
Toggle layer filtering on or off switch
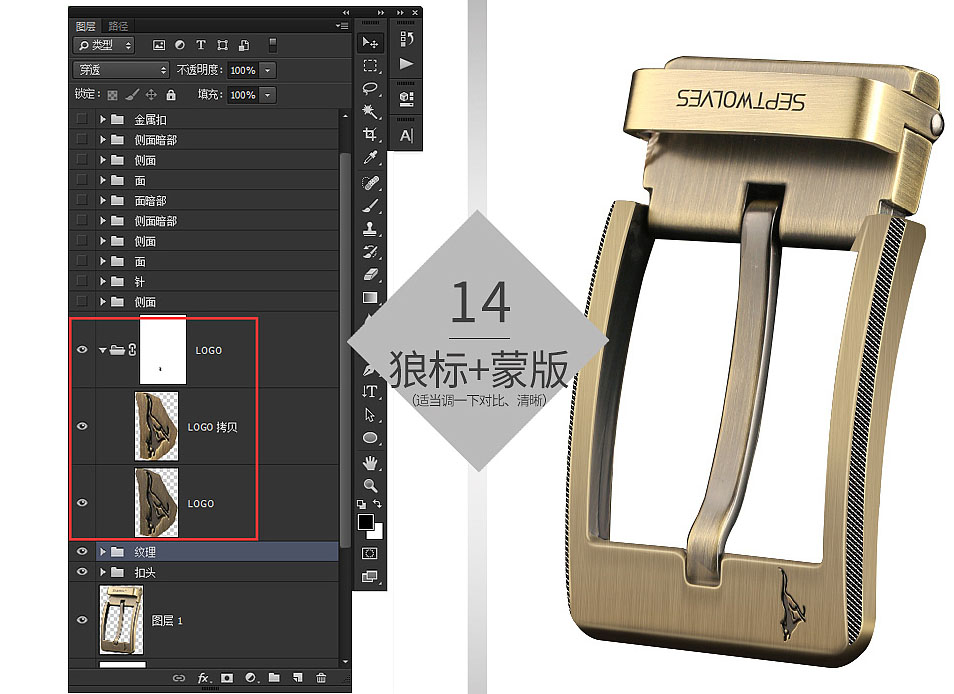tap(273, 45)
